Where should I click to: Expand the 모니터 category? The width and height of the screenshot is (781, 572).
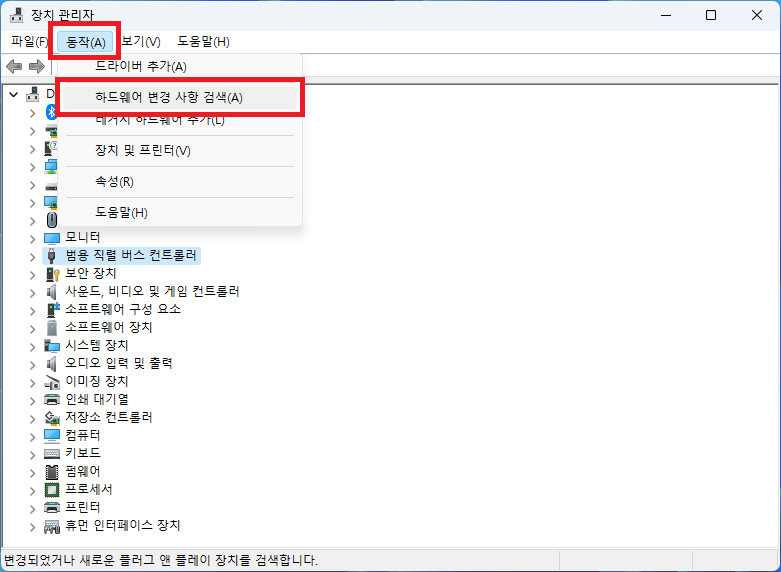click(32, 239)
